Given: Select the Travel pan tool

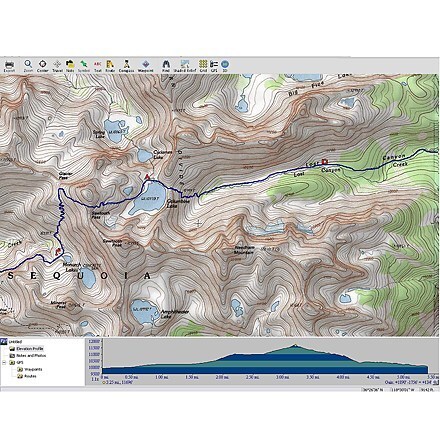Looking at the screenshot, I should pos(57,66).
